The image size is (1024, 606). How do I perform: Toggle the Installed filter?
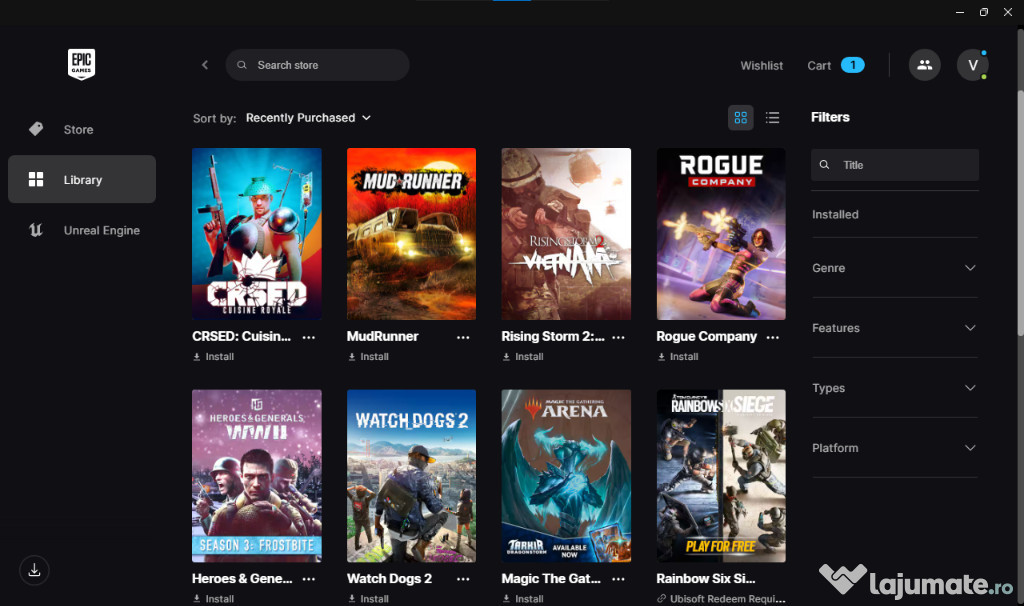tap(835, 214)
